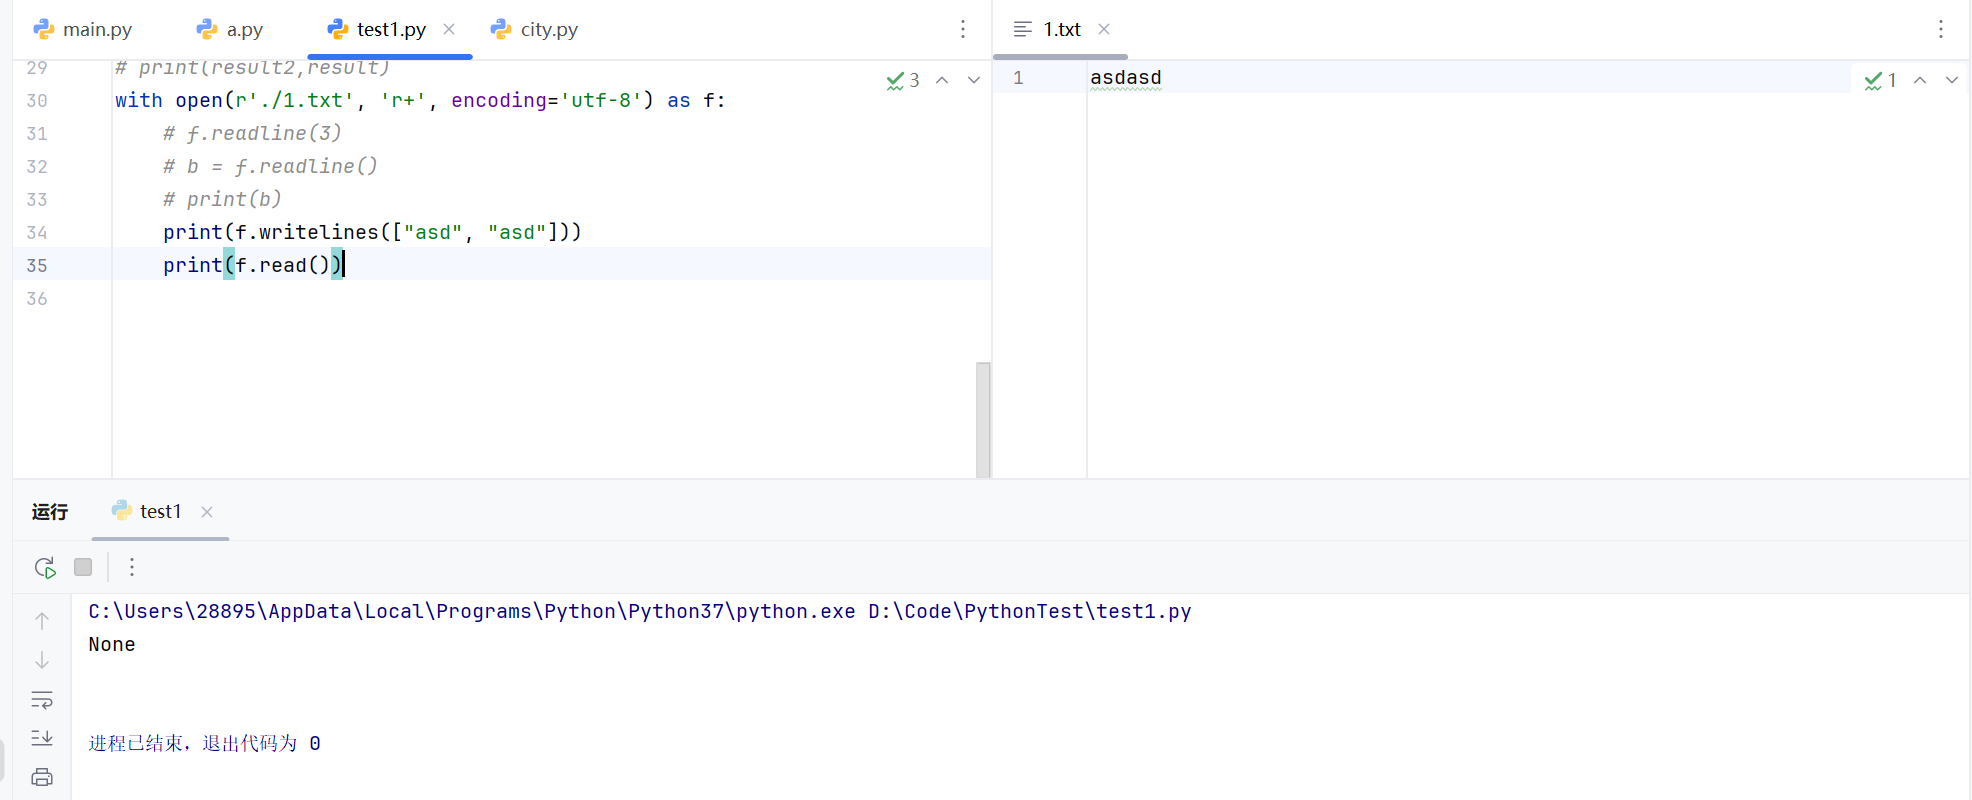
Task: Click the process finished message in console
Action: pyautogui.click(x=204, y=743)
